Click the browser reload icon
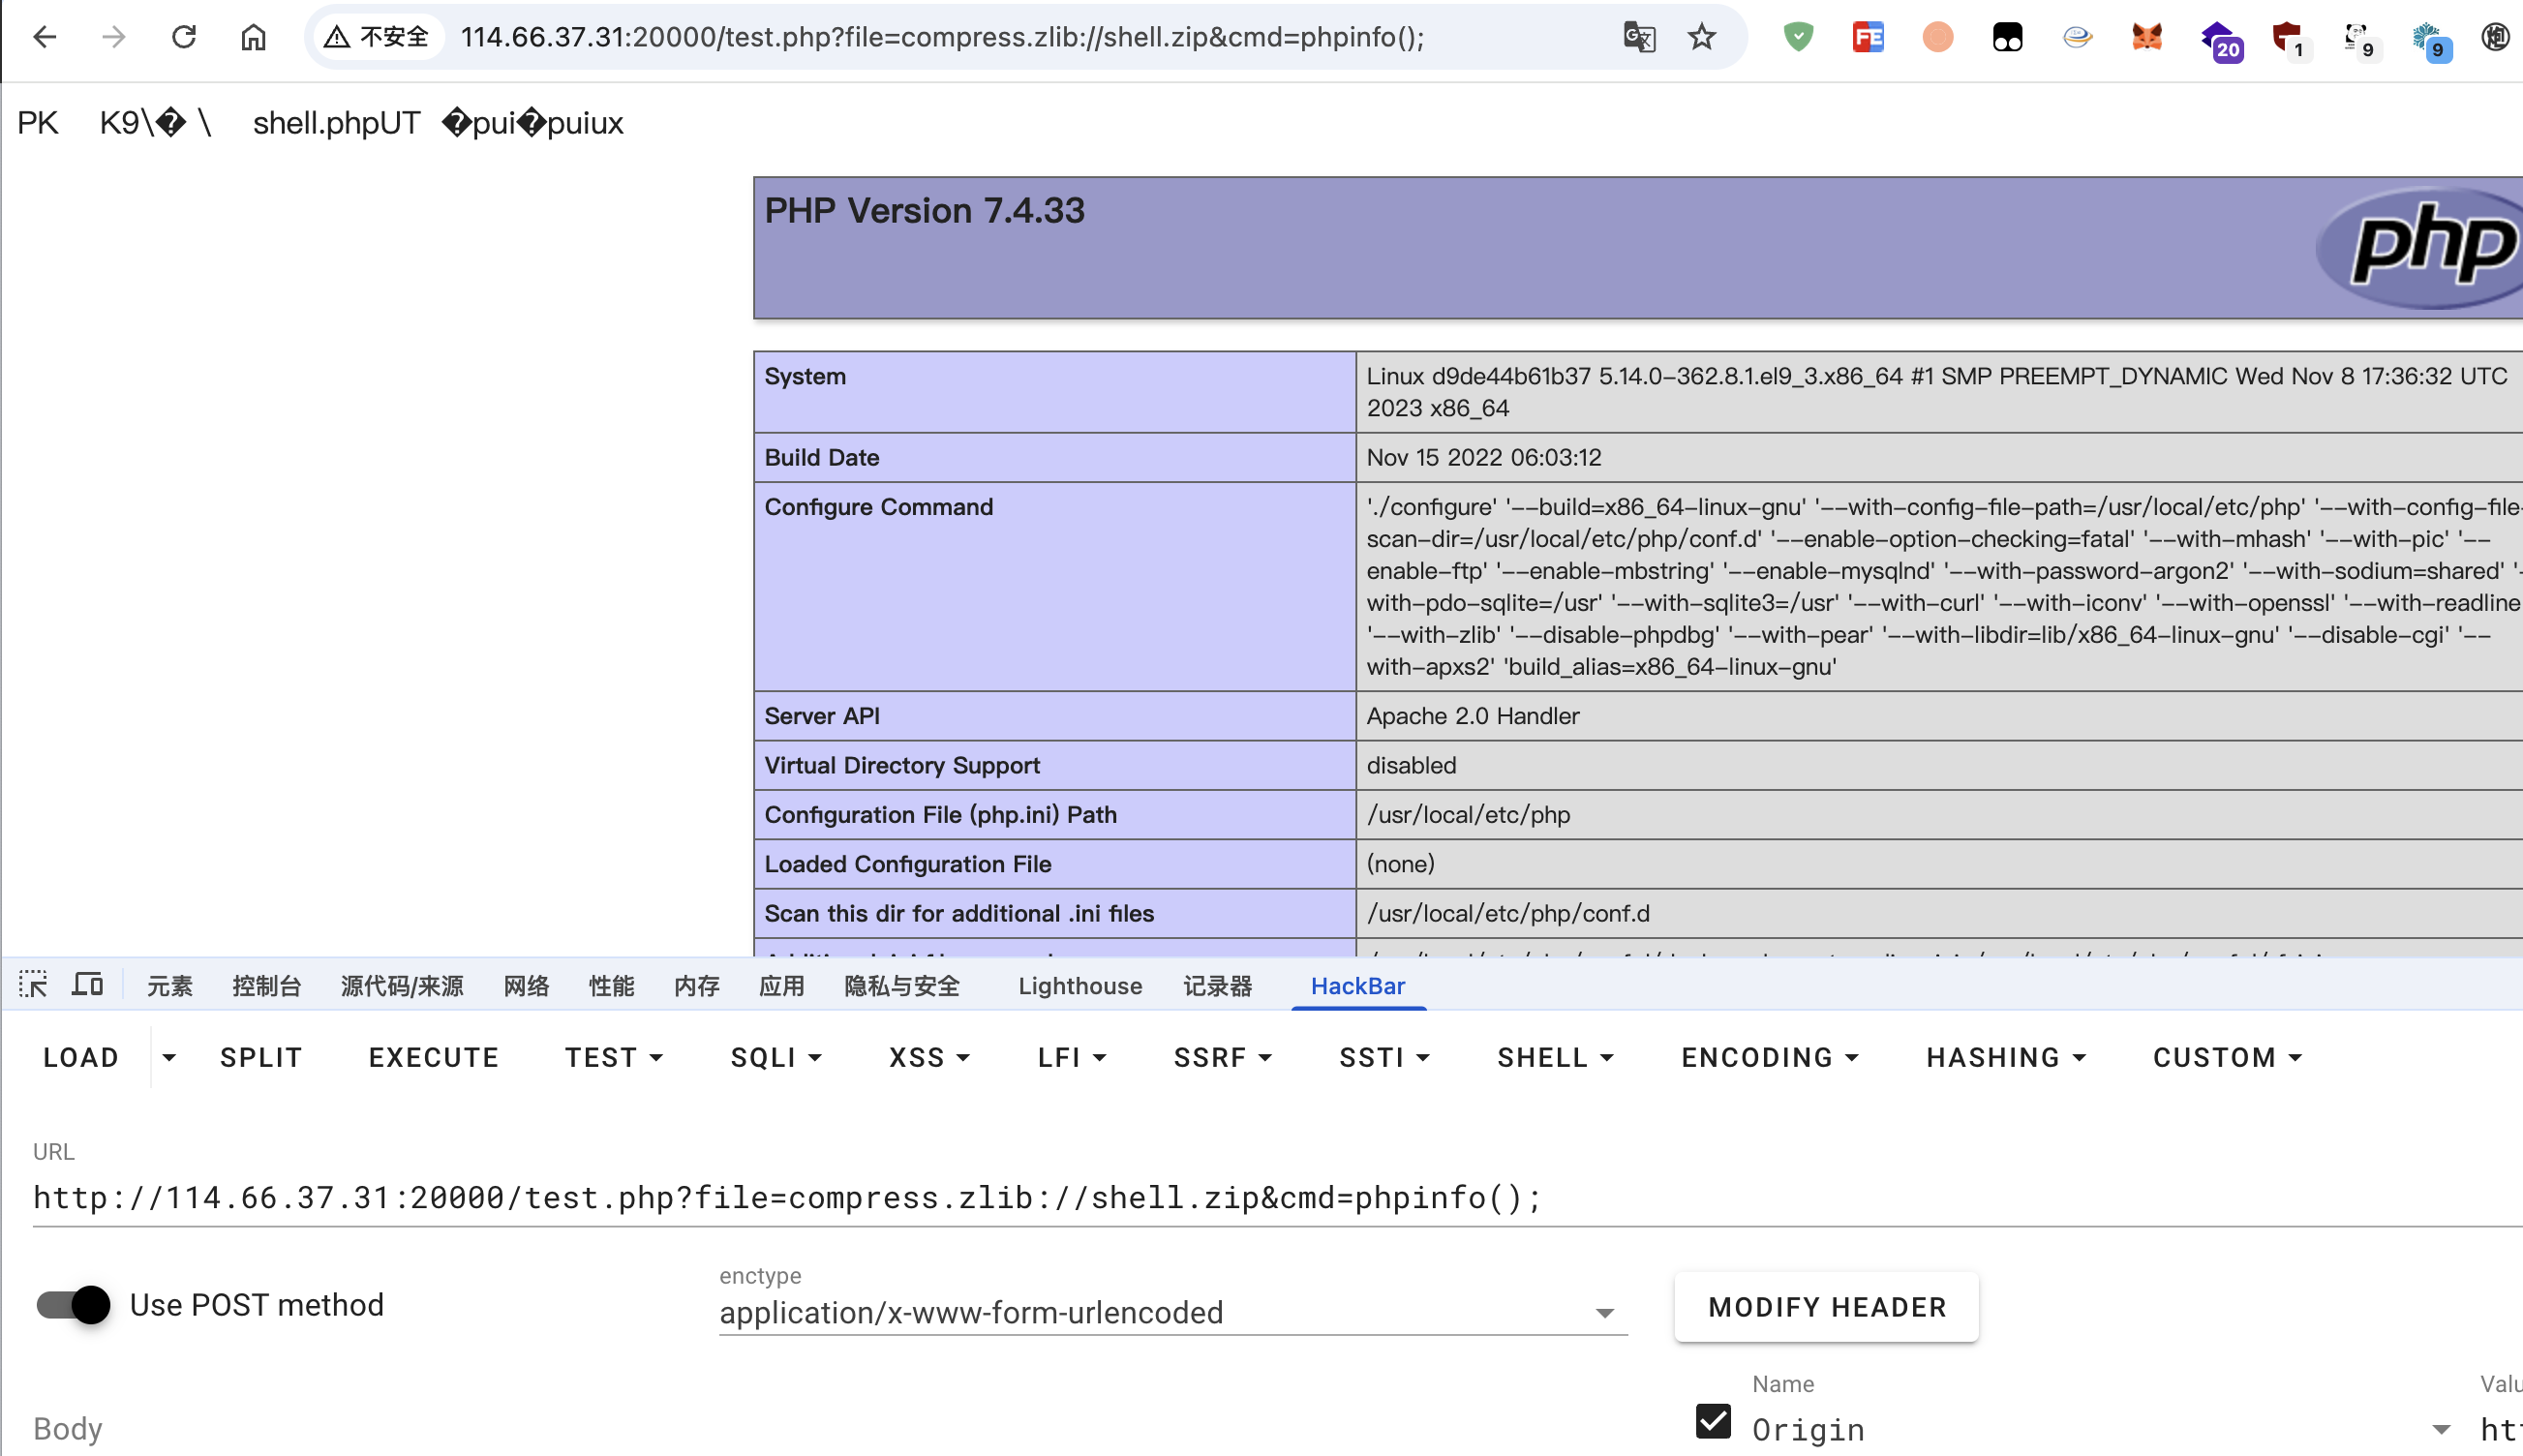The height and width of the screenshot is (1456, 2523). (x=183, y=37)
